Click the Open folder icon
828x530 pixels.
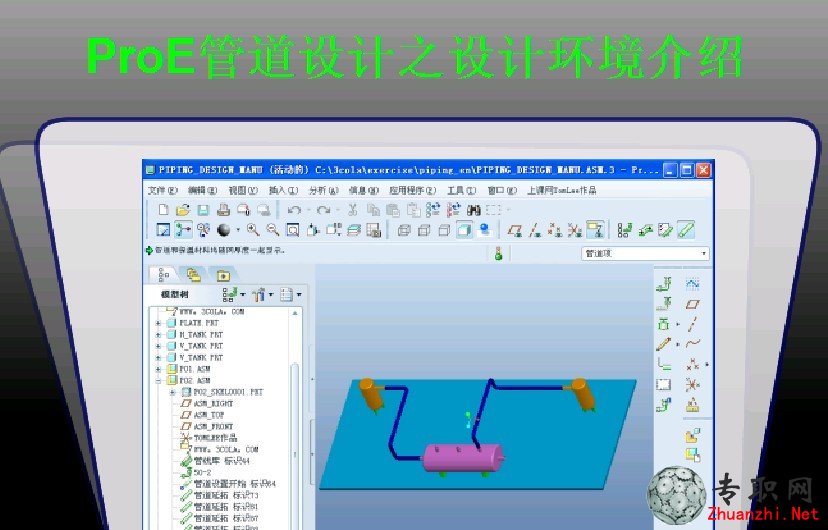(183, 210)
